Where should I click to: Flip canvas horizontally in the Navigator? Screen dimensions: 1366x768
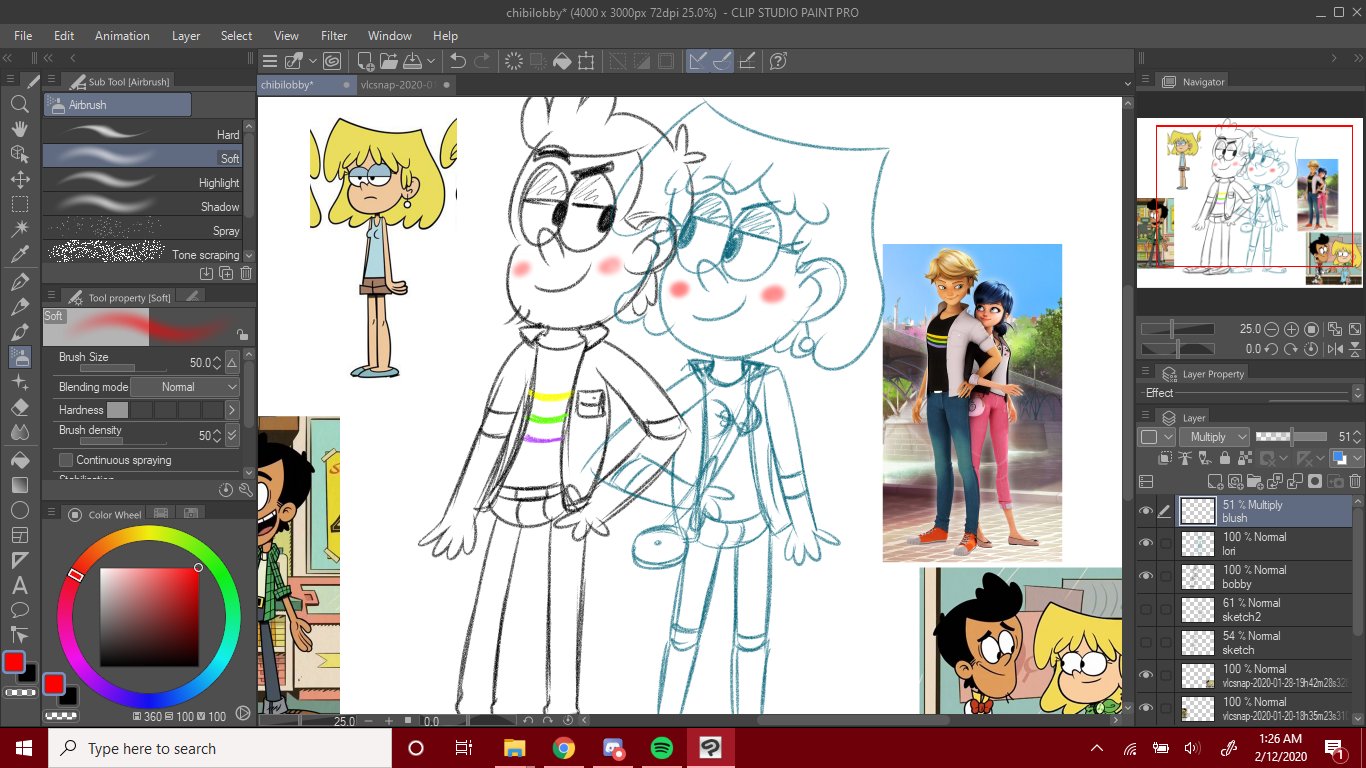pos(1334,349)
